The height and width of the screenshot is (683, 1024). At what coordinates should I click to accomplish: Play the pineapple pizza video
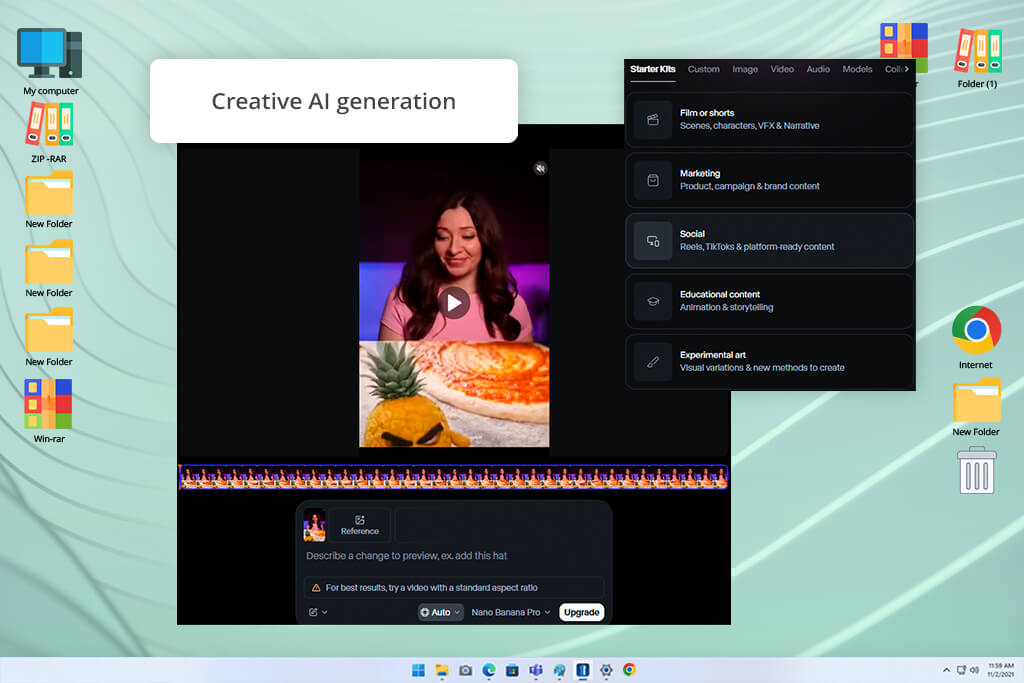coord(454,303)
